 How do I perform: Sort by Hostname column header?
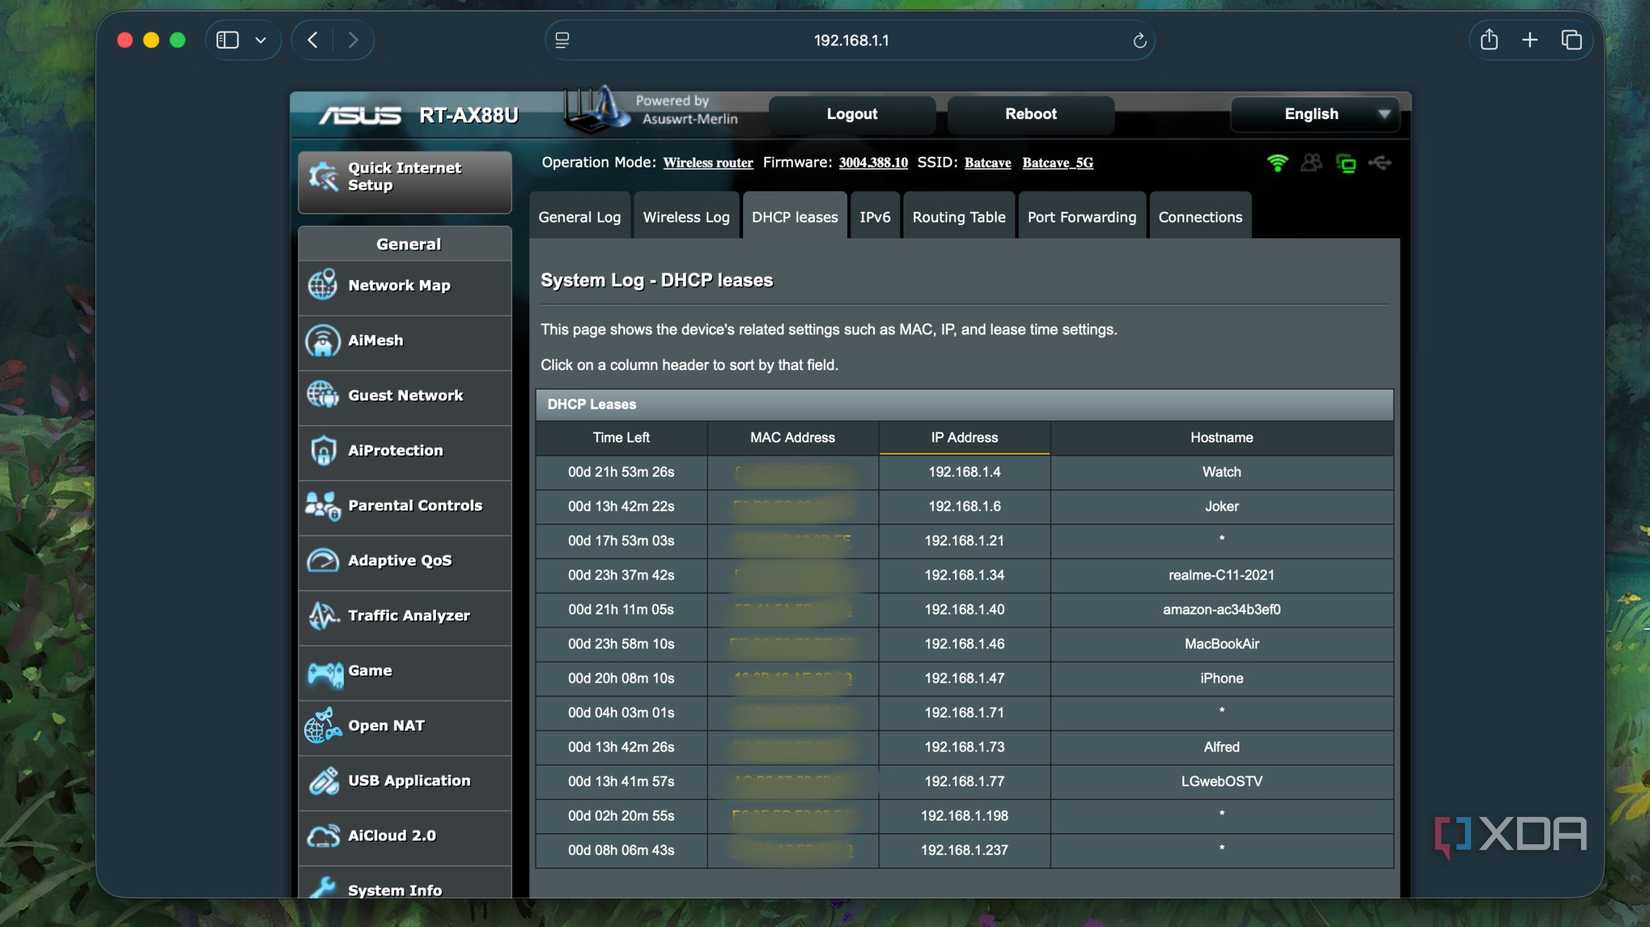[x=1222, y=438]
